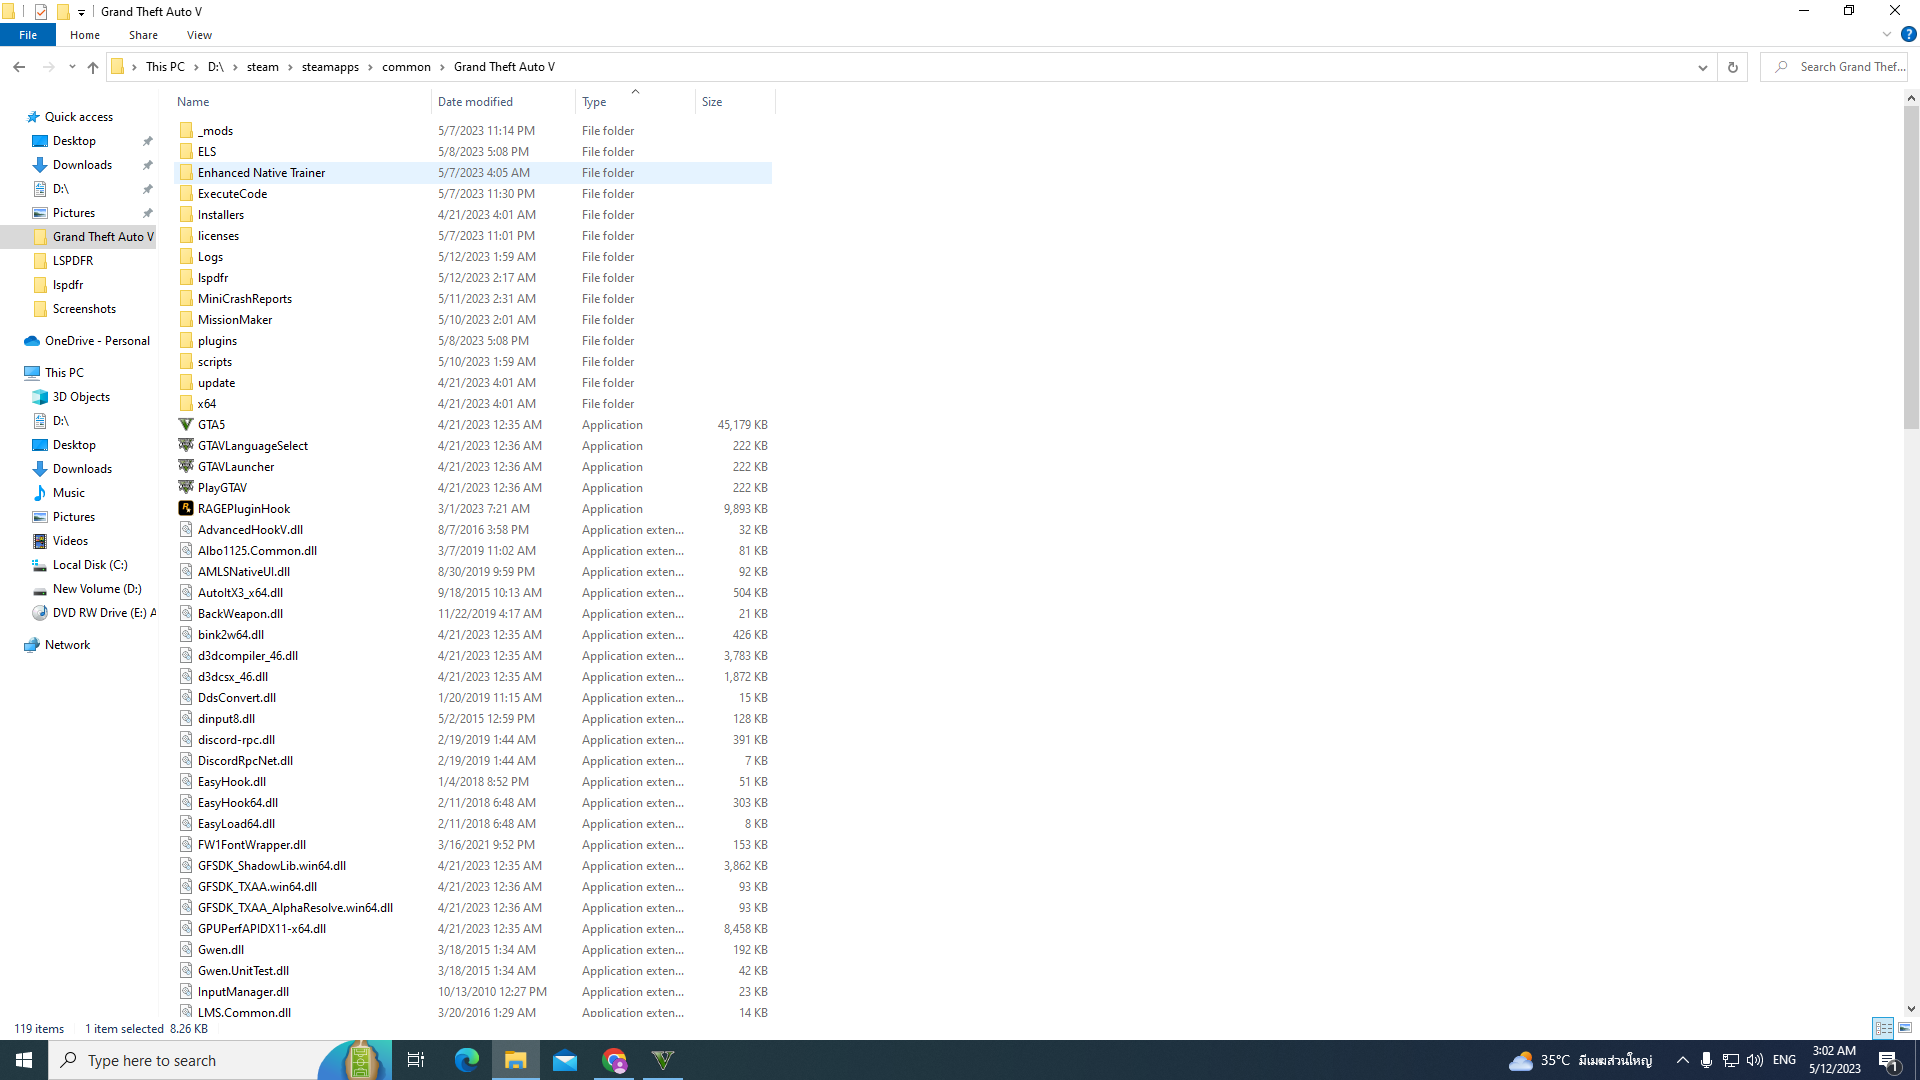The height and width of the screenshot is (1080, 1920).
Task: Open the Help question mark icon
Action: [1908, 35]
